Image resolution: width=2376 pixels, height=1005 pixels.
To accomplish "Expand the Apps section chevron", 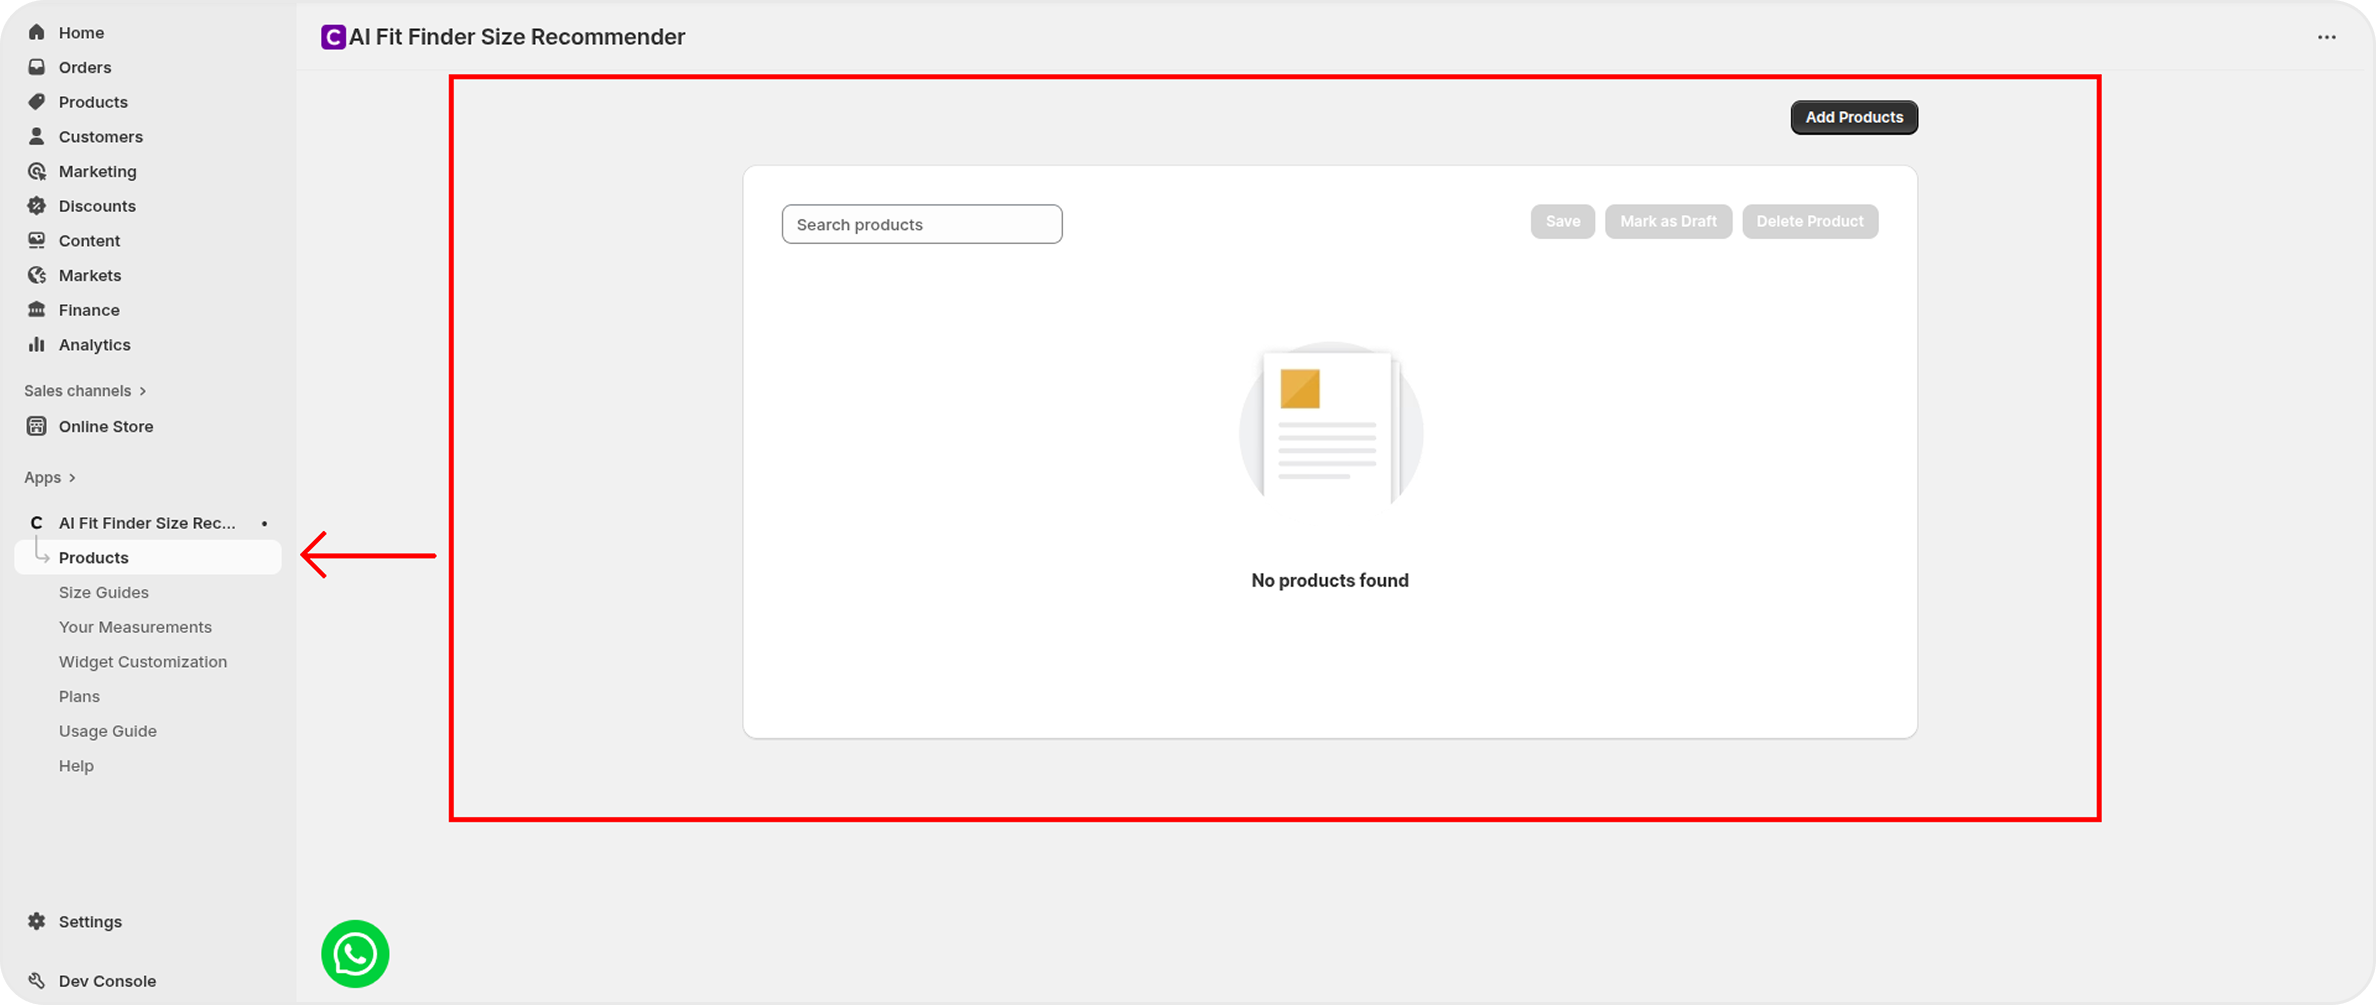I will pos(72,478).
